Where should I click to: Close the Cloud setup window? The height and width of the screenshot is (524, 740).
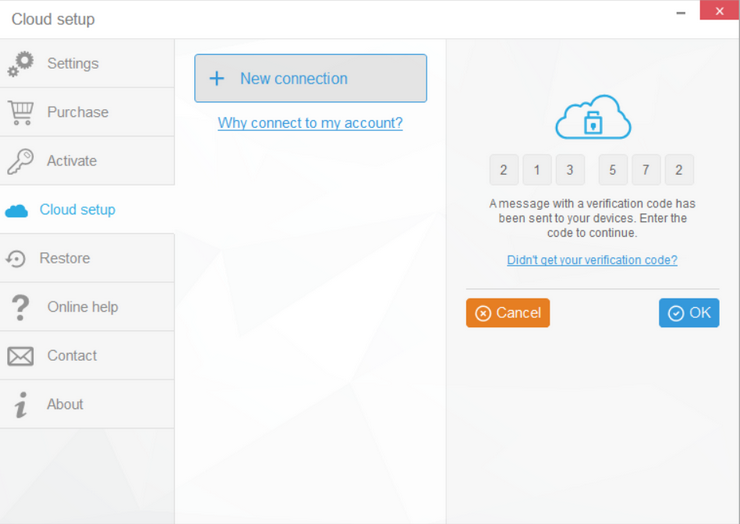coord(719,10)
